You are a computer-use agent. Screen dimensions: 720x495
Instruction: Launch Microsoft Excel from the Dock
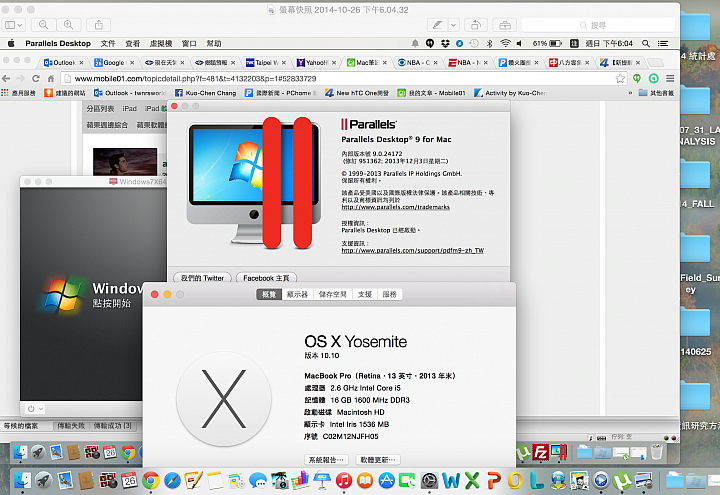click(x=472, y=481)
